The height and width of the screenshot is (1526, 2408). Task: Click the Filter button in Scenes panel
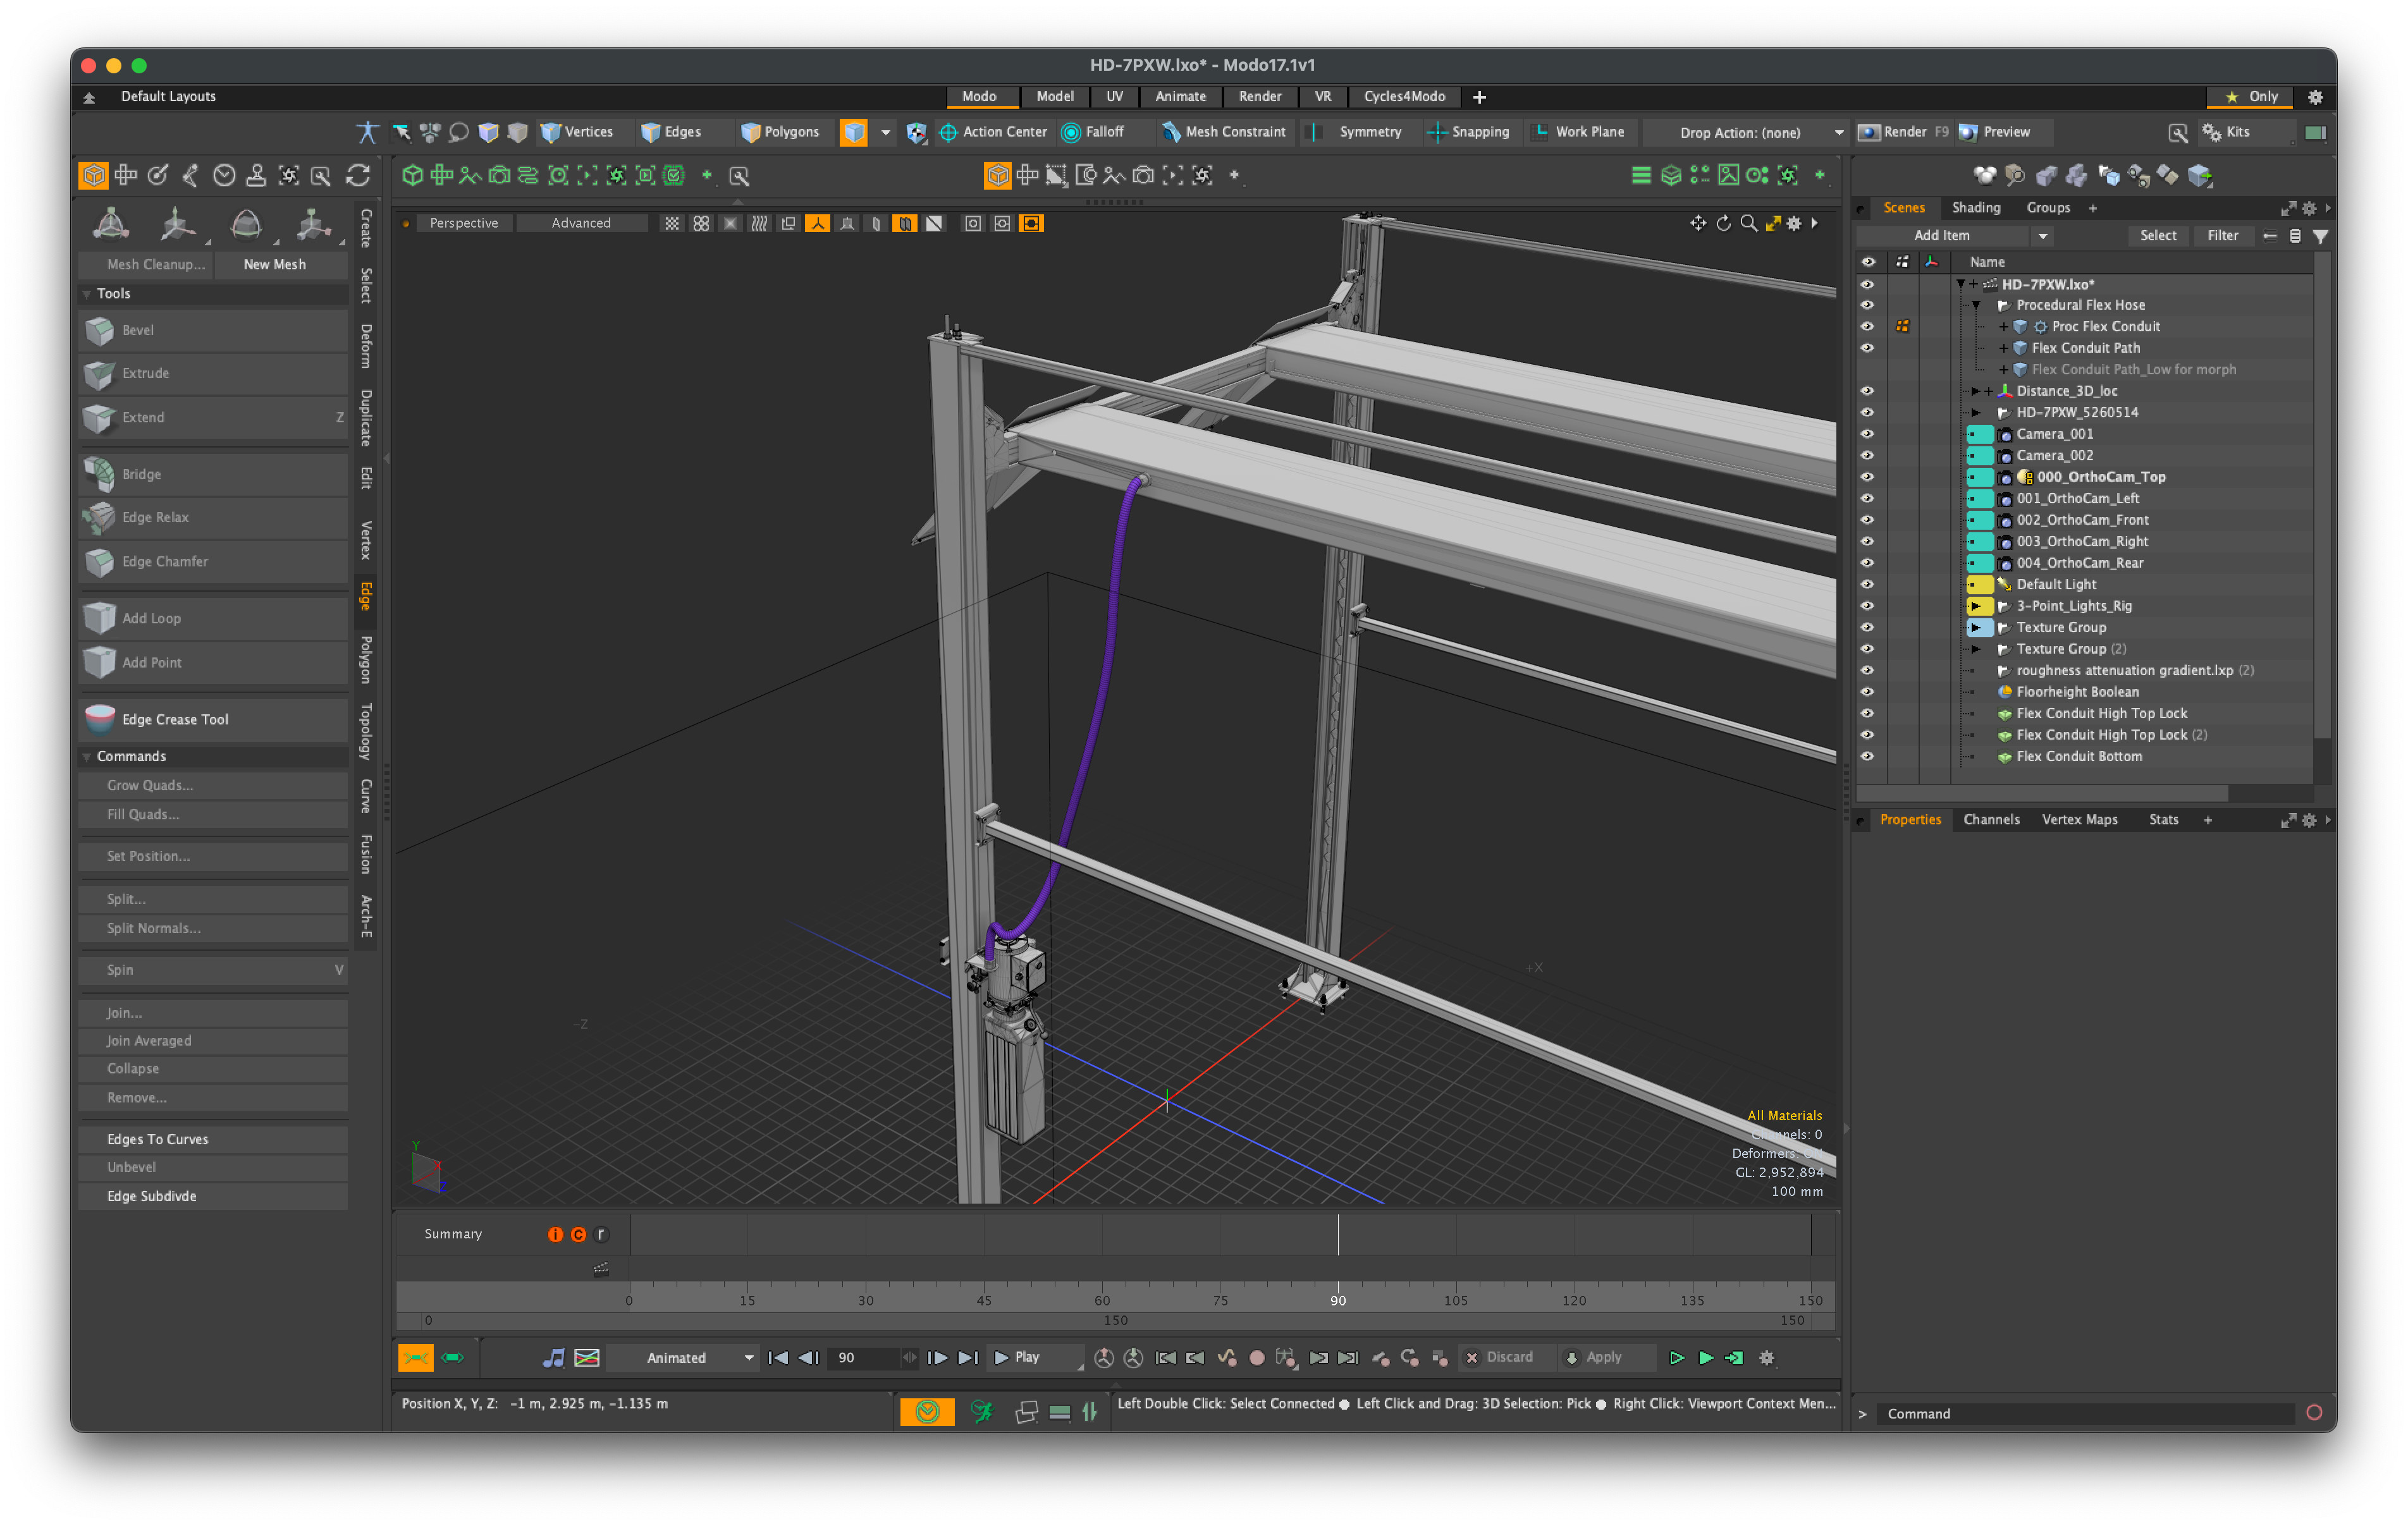pos(2222,235)
